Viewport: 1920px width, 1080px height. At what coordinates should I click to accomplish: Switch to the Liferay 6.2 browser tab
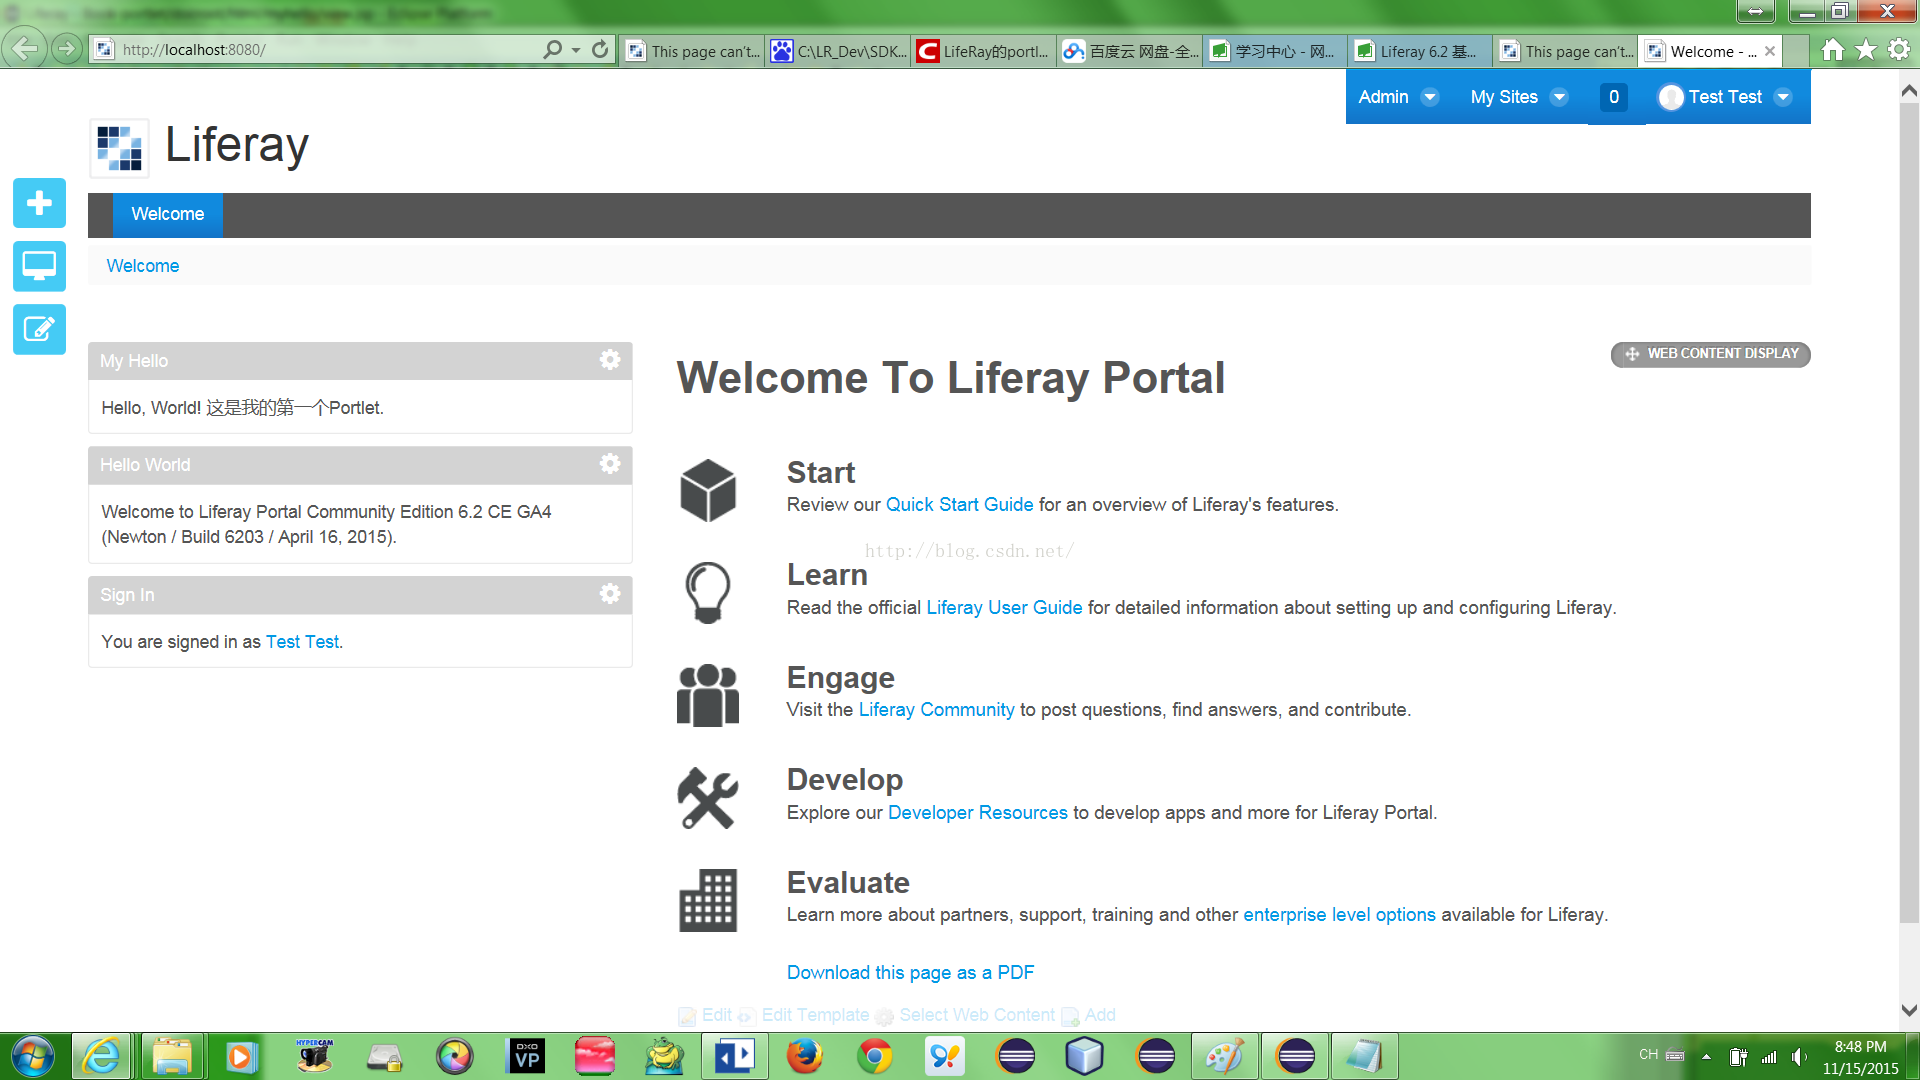click(1418, 51)
